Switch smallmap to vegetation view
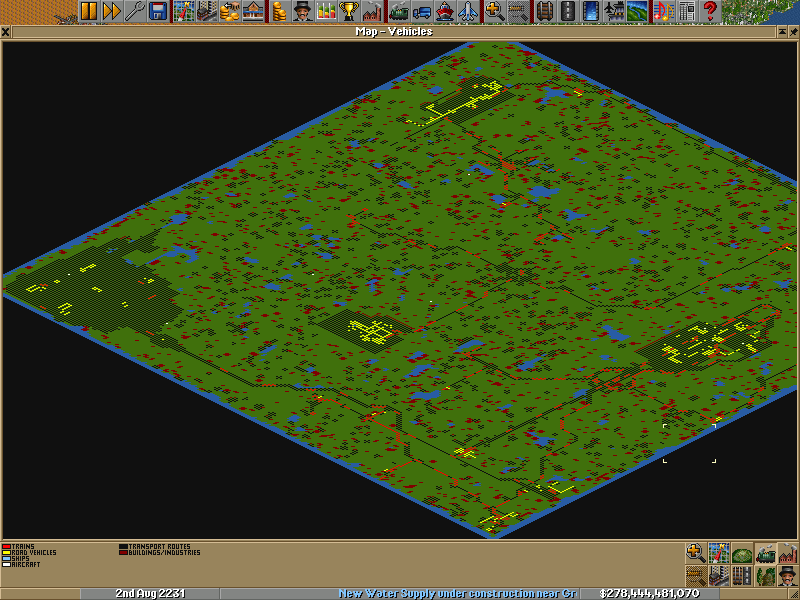Viewport: 800px width, 600px height. [x=765, y=576]
